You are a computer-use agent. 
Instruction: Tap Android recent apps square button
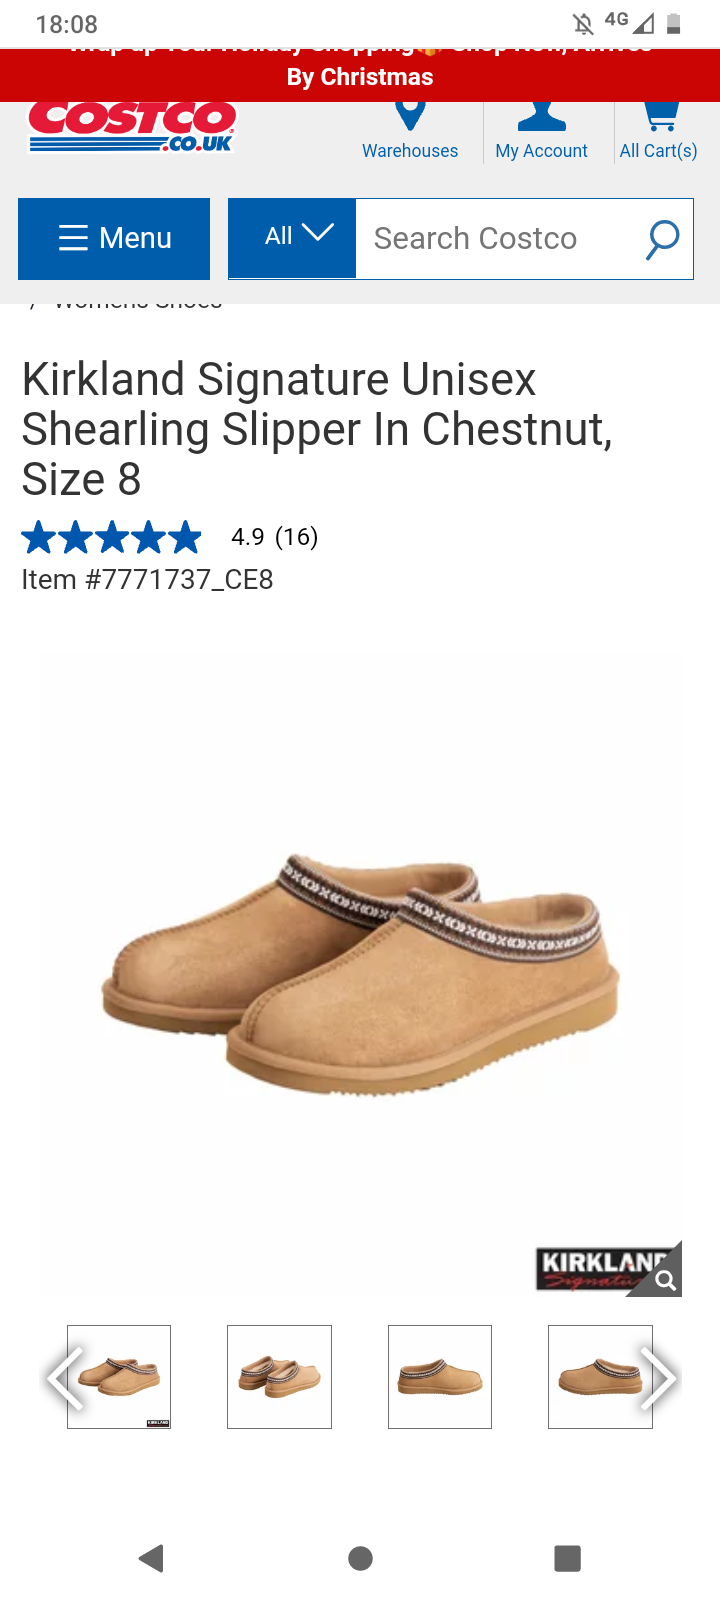tap(567, 1558)
